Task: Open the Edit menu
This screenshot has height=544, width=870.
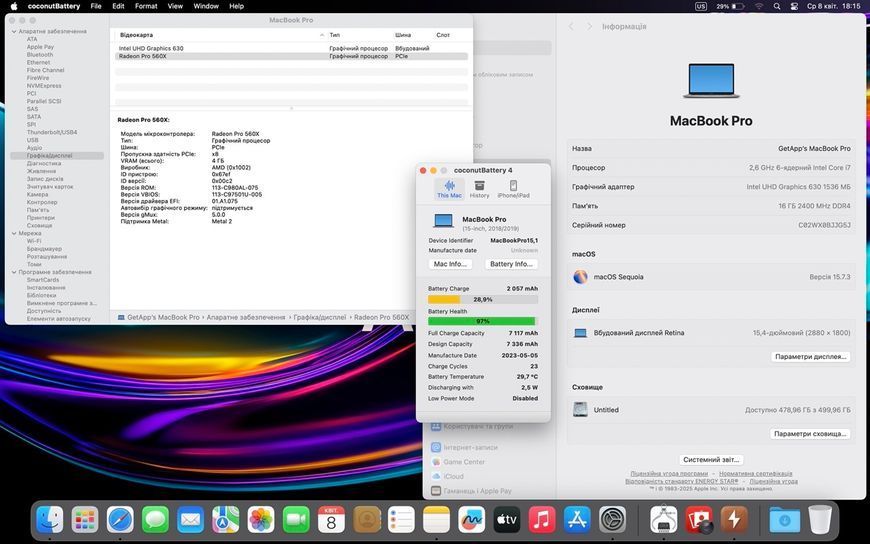Action: (x=118, y=6)
